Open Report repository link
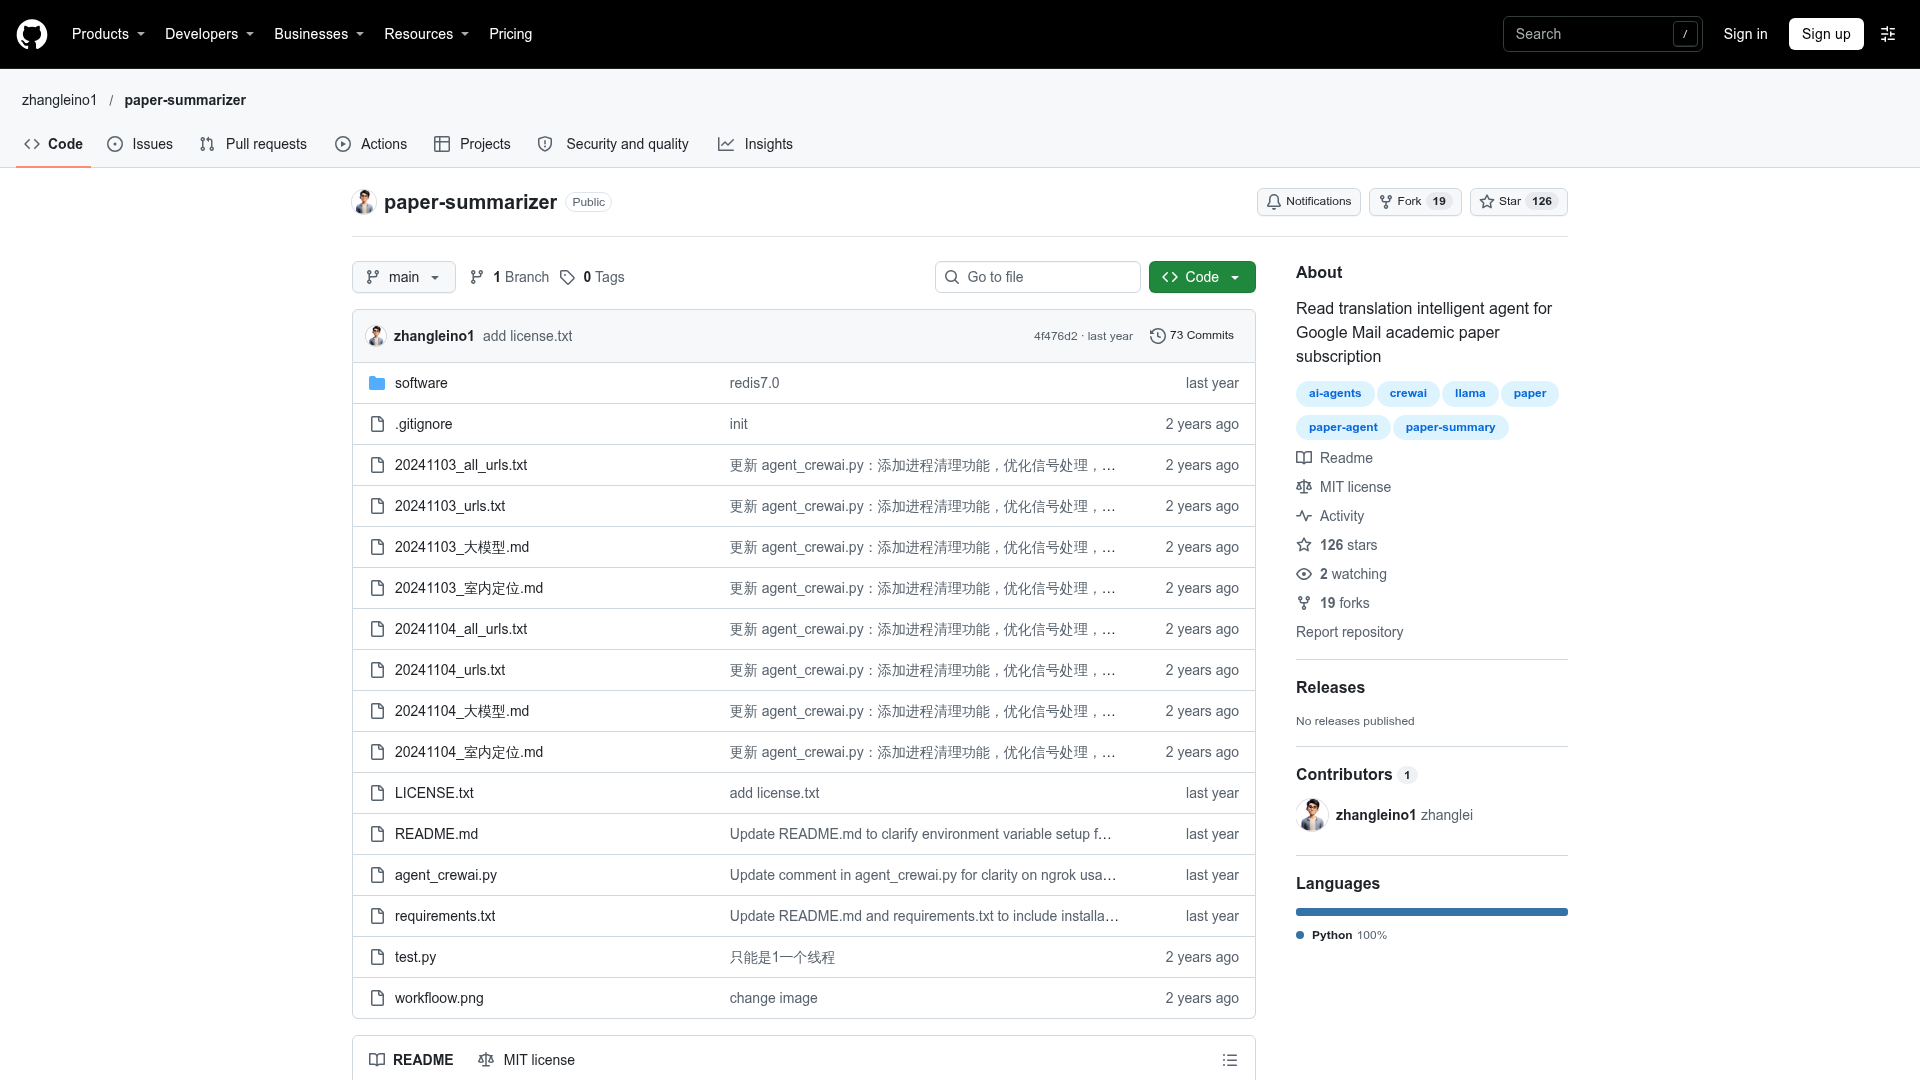 pyautogui.click(x=1349, y=632)
